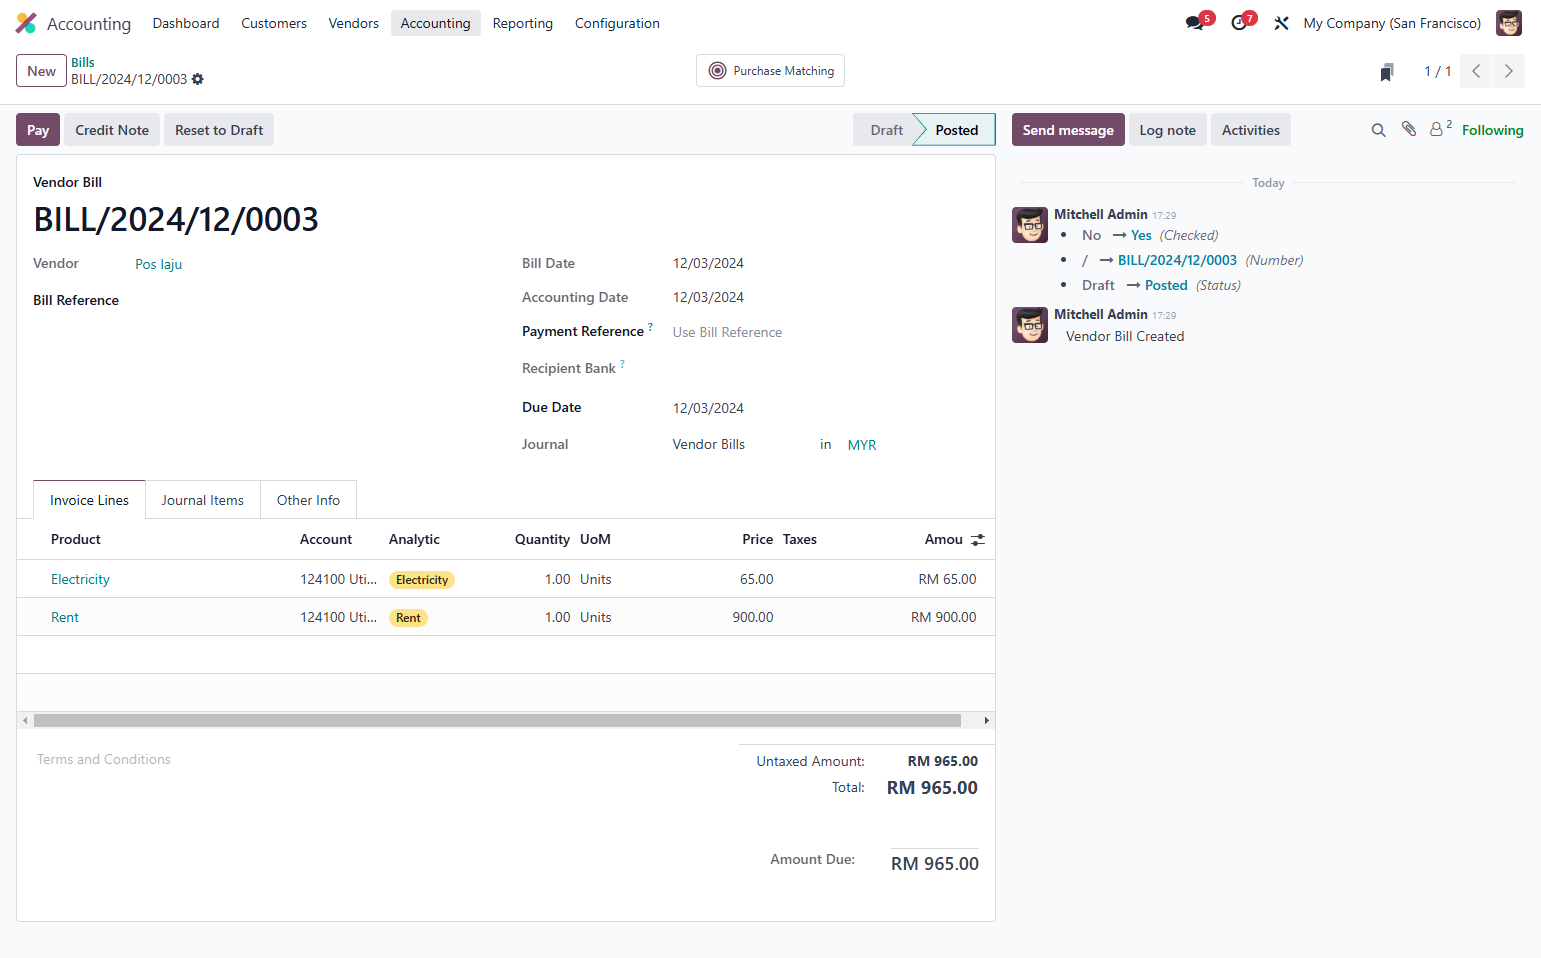Image resolution: width=1541 pixels, height=958 pixels.
Task: Open the company switcher My Company (San Francisco)
Action: (x=1392, y=23)
